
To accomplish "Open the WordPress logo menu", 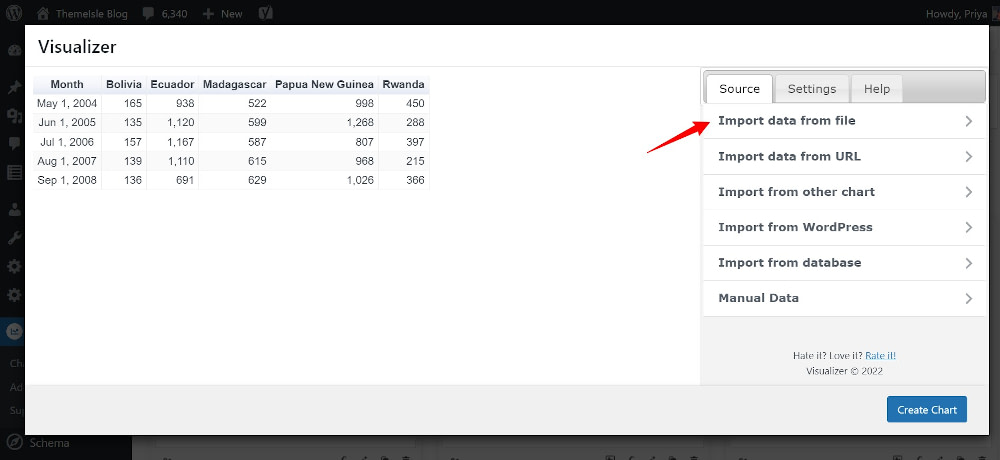I will click(x=15, y=13).
